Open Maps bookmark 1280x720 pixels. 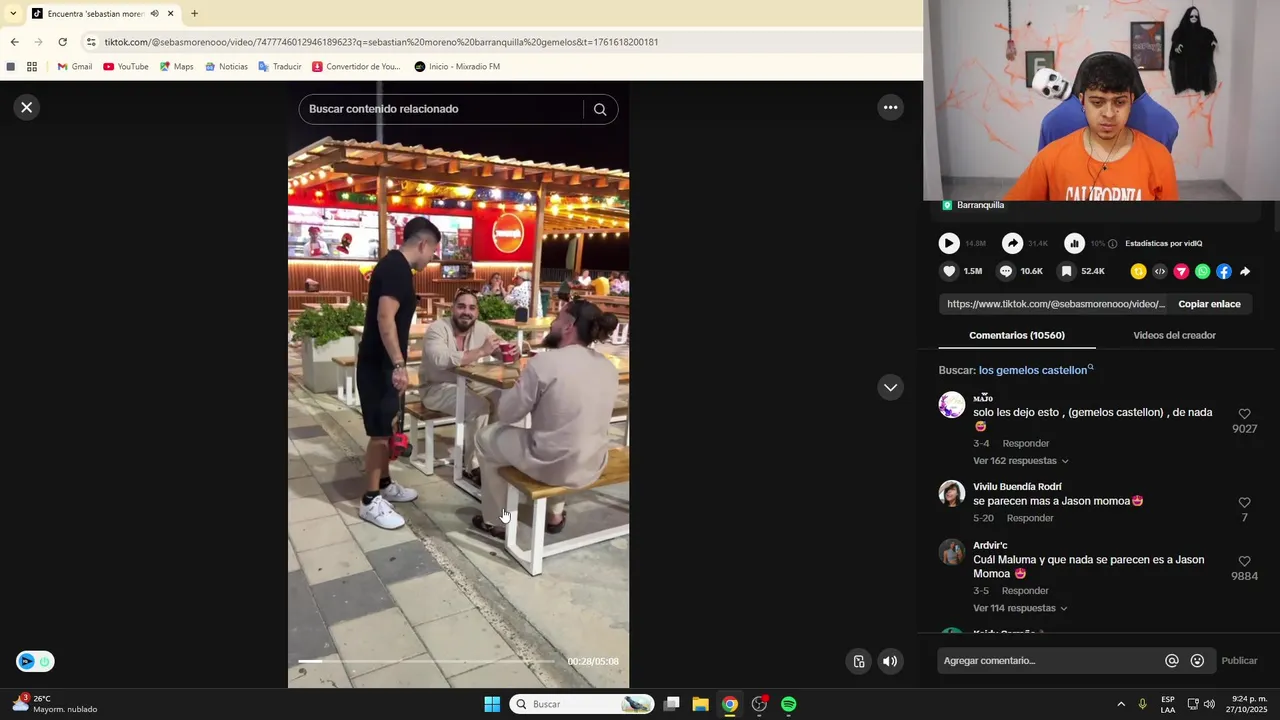point(177,67)
